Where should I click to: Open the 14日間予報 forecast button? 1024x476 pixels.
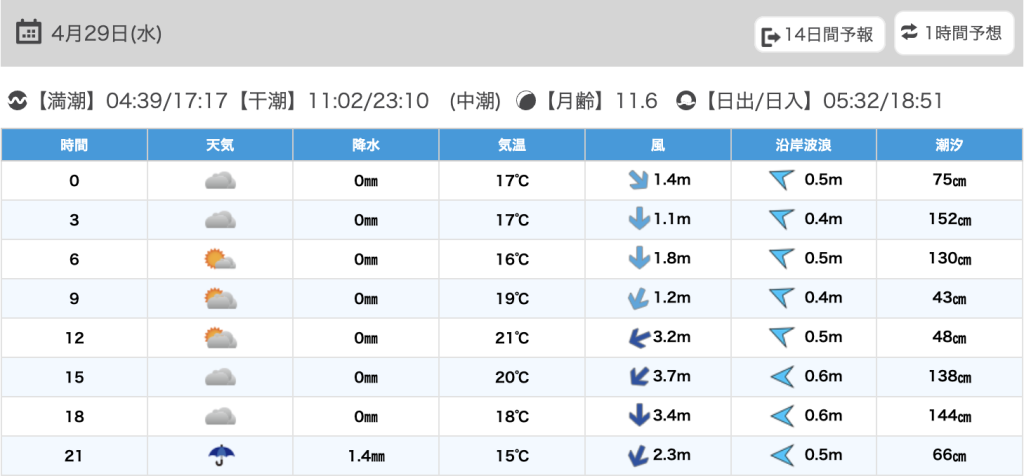pyautogui.click(x=819, y=35)
